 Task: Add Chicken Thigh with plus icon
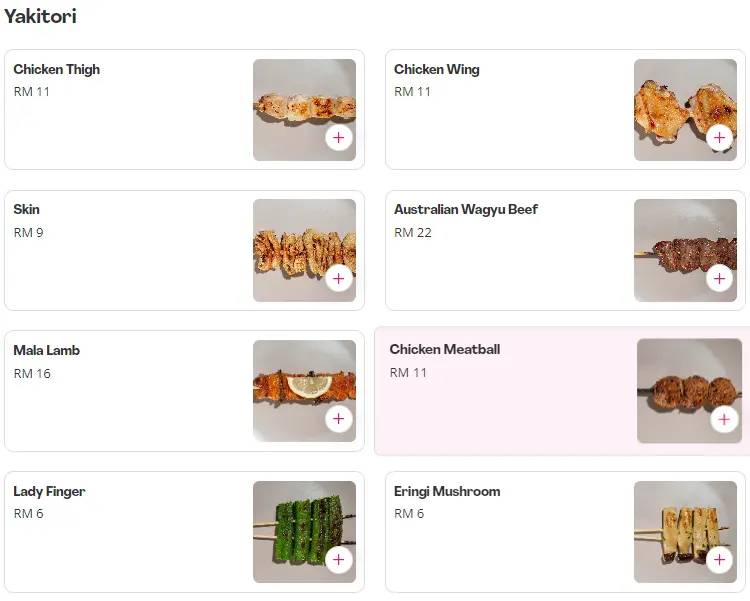point(339,138)
